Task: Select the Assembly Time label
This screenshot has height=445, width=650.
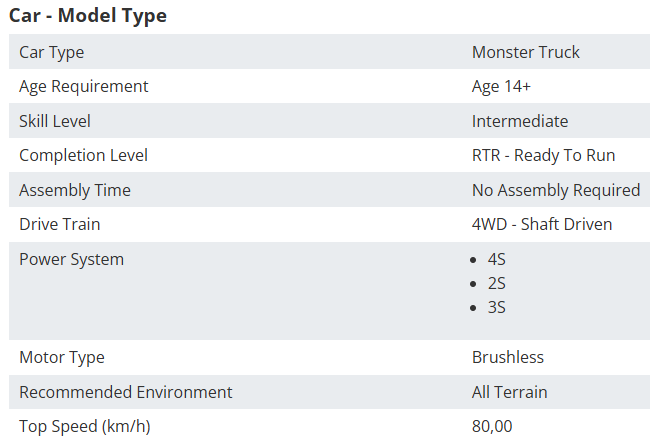Action: pyautogui.click(x=75, y=190)
